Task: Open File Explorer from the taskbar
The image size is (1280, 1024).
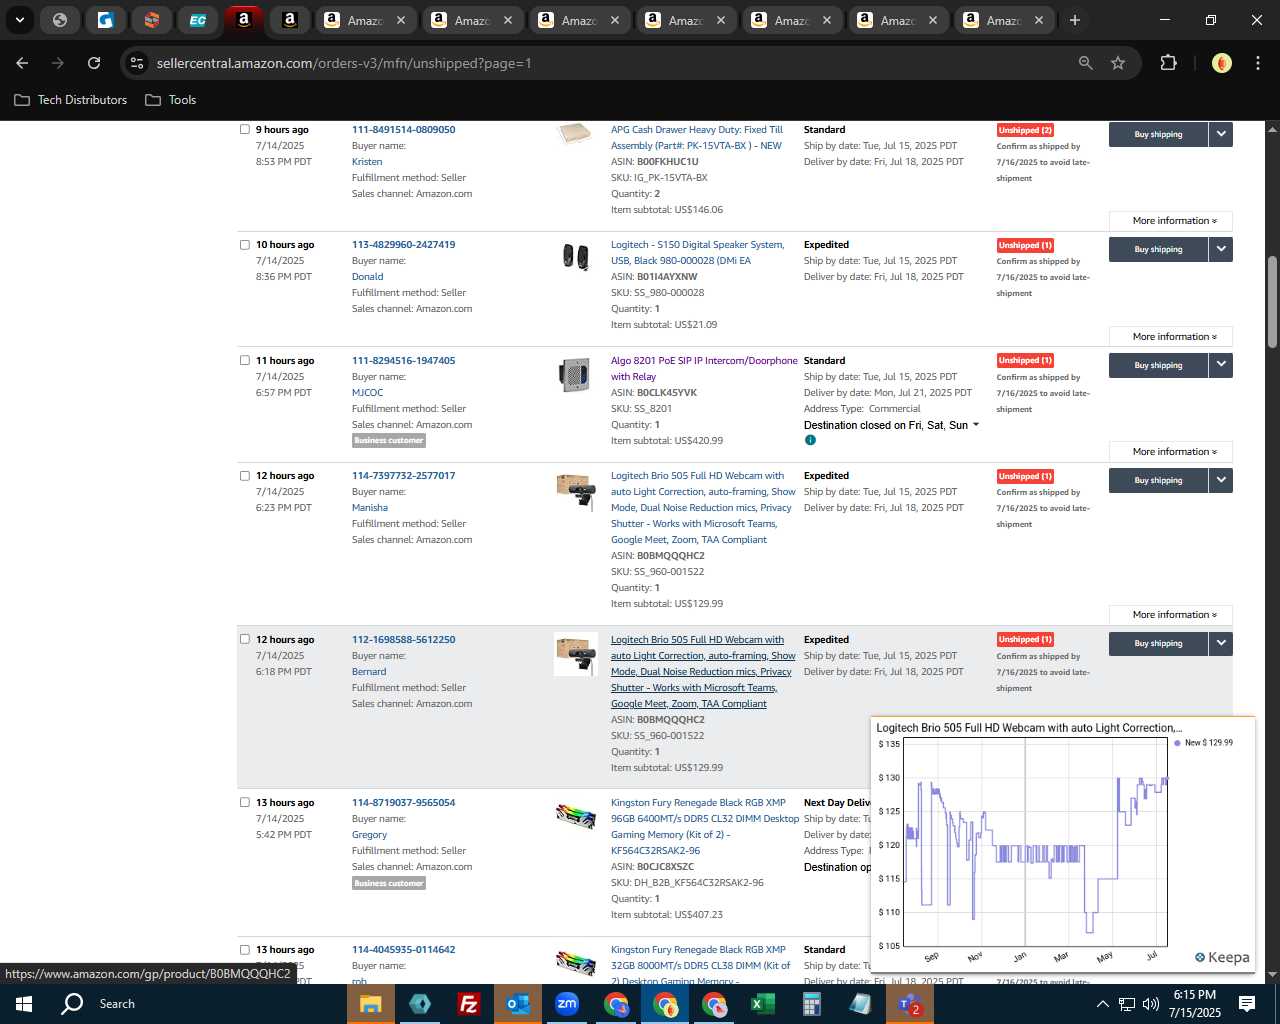Action: (371, 1004)
